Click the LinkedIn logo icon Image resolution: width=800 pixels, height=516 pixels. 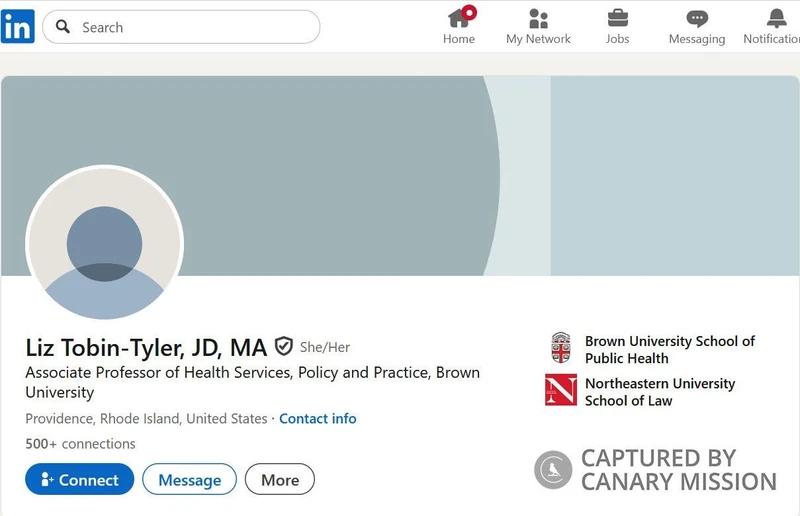tap(18, 27)
